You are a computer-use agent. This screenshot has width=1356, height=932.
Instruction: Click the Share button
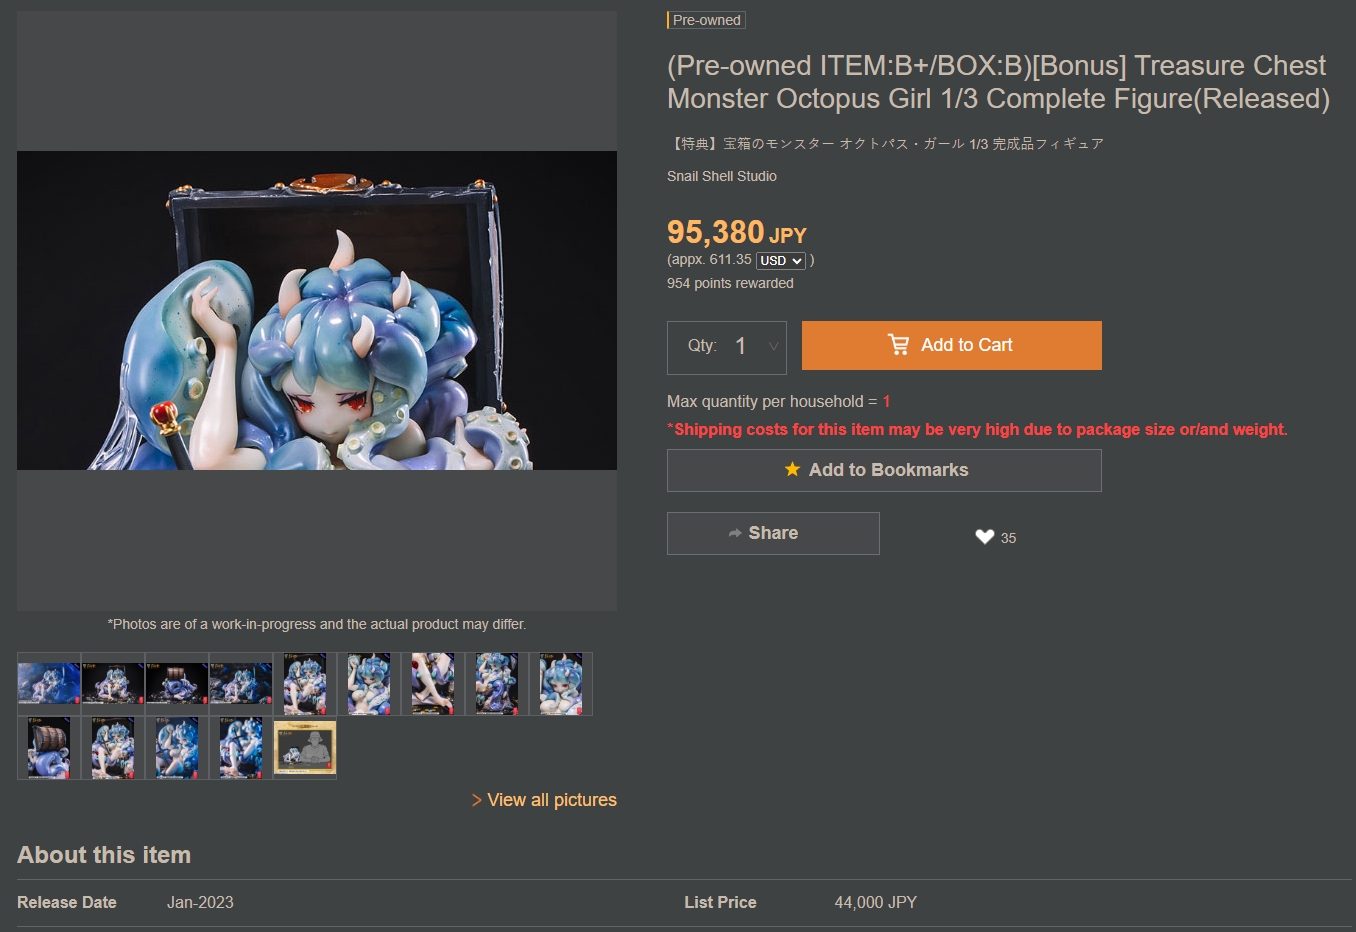click(773, 533)
